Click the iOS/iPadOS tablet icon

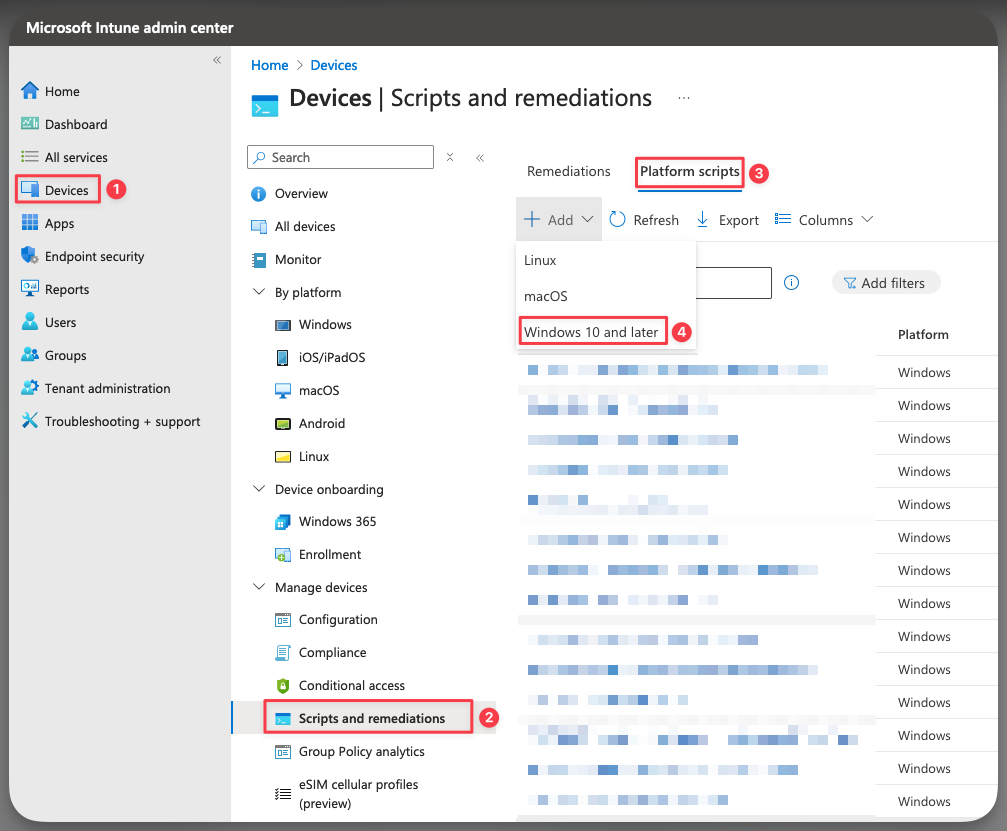tap(283, 358)
